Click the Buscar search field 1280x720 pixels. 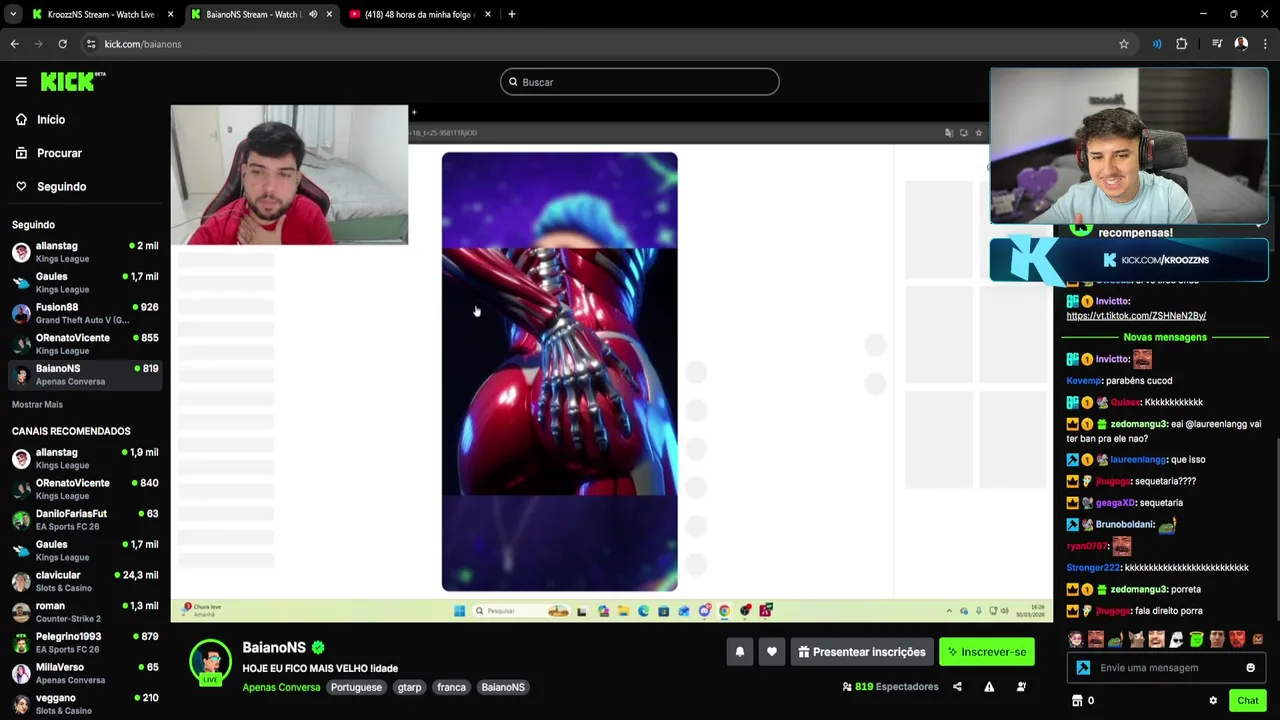(x=640, y=82)
